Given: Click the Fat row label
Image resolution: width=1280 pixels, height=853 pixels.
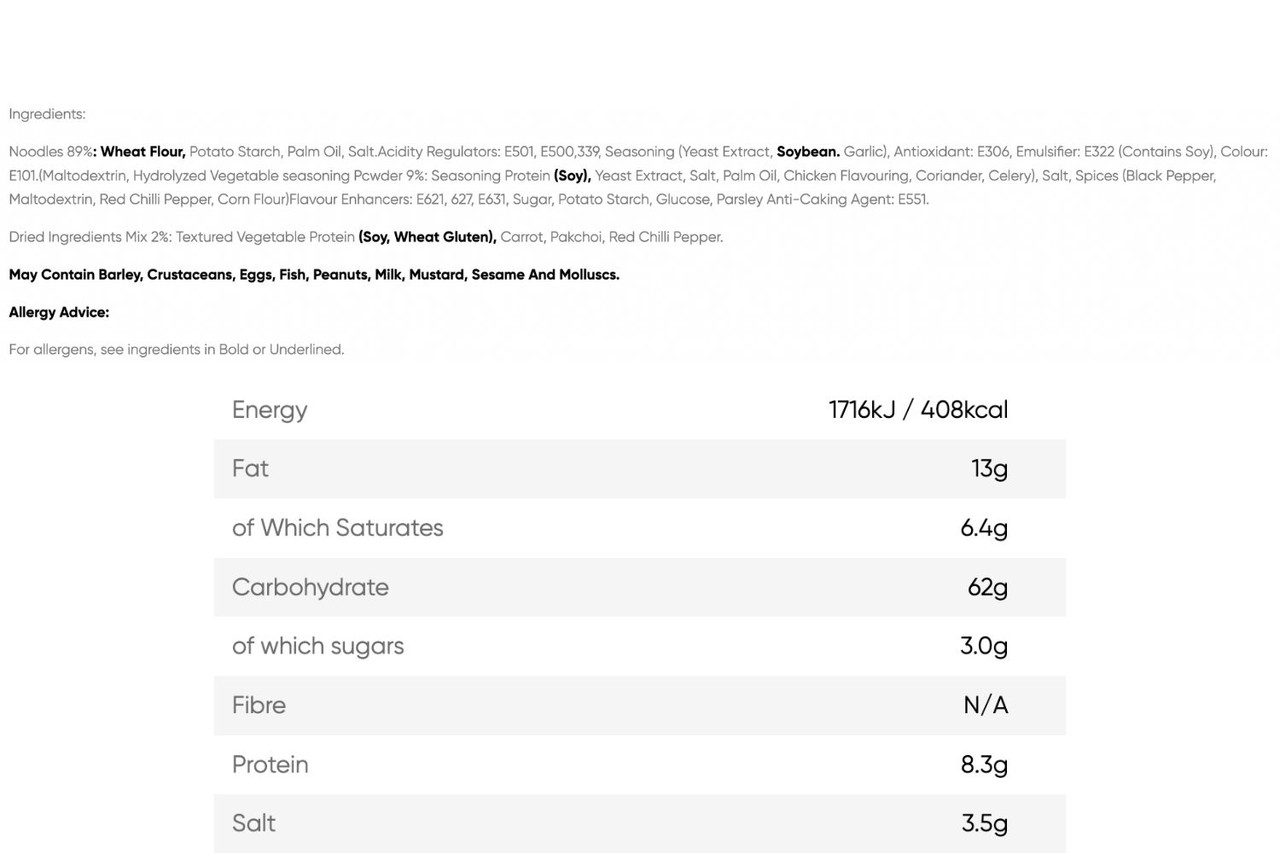Looking at the screenshot, I should 250,468.
